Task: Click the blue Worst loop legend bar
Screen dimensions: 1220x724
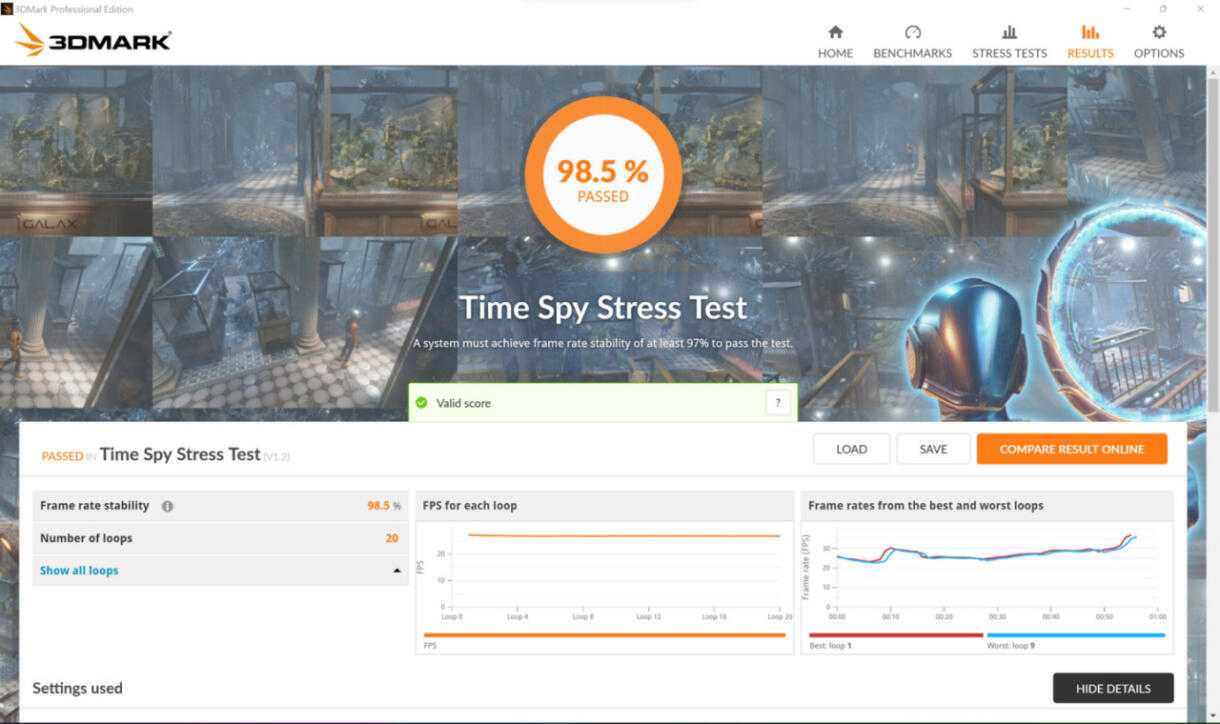Action: click(1075, 635)
